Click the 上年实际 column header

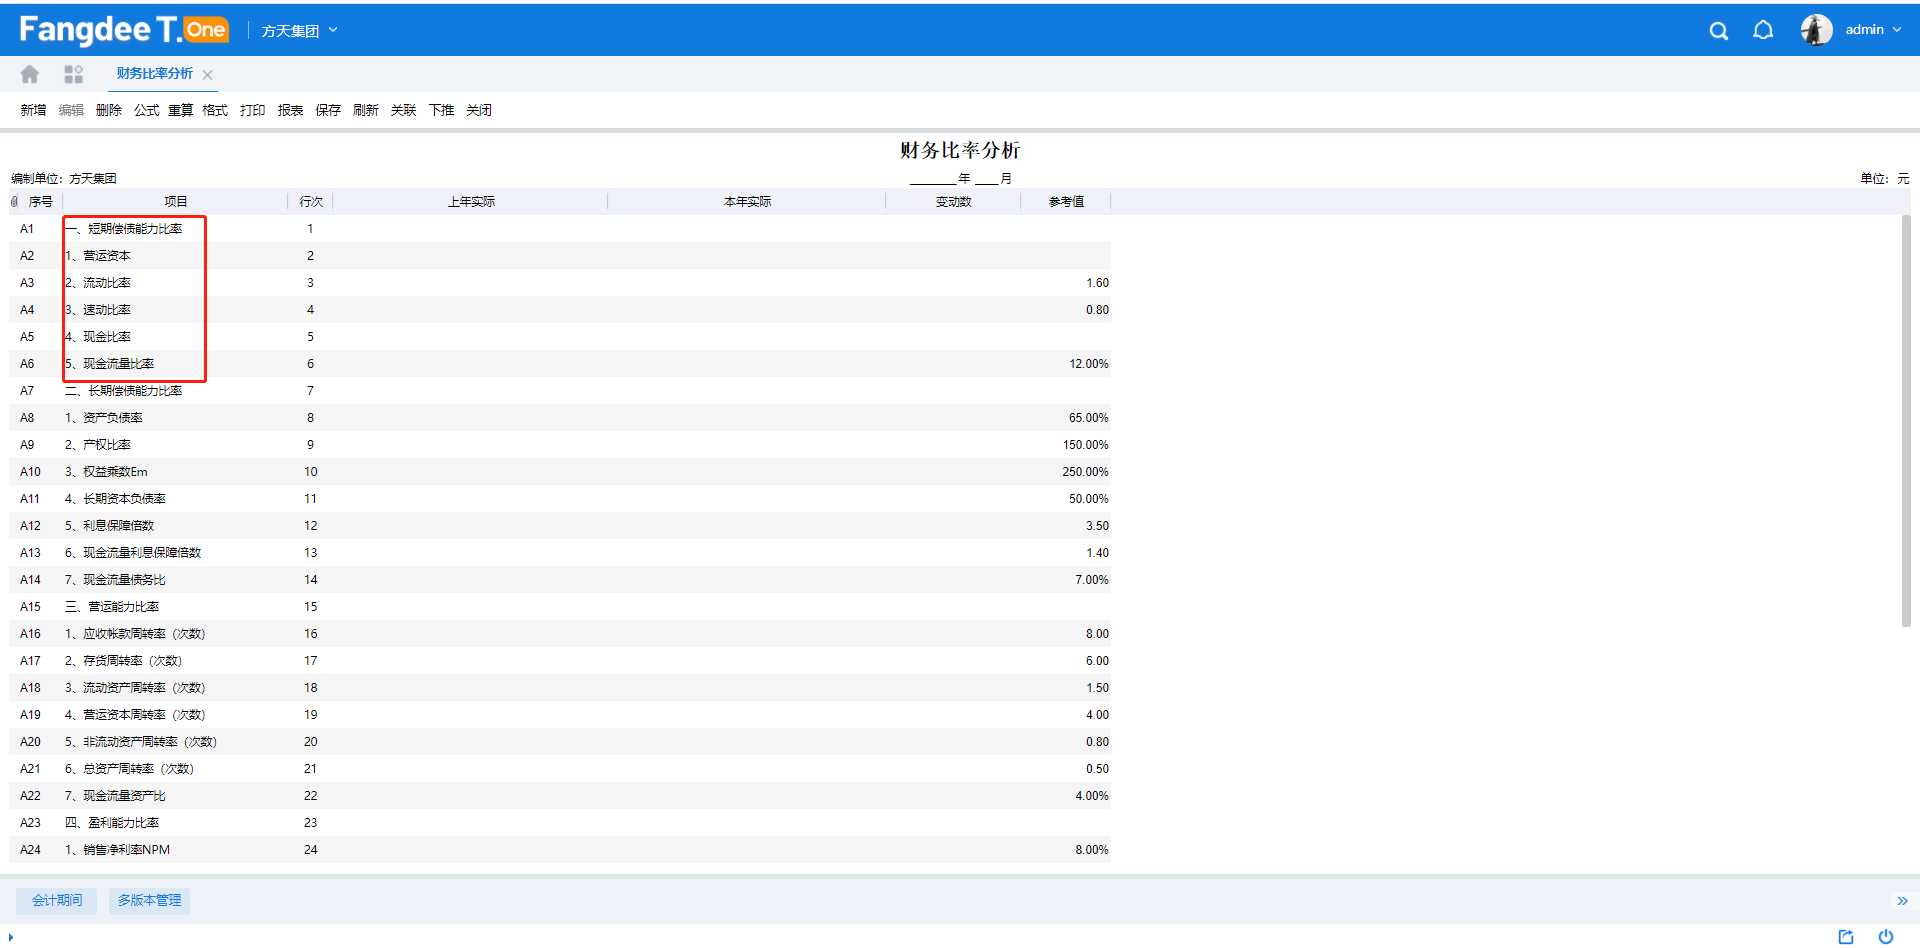[471, 202]
